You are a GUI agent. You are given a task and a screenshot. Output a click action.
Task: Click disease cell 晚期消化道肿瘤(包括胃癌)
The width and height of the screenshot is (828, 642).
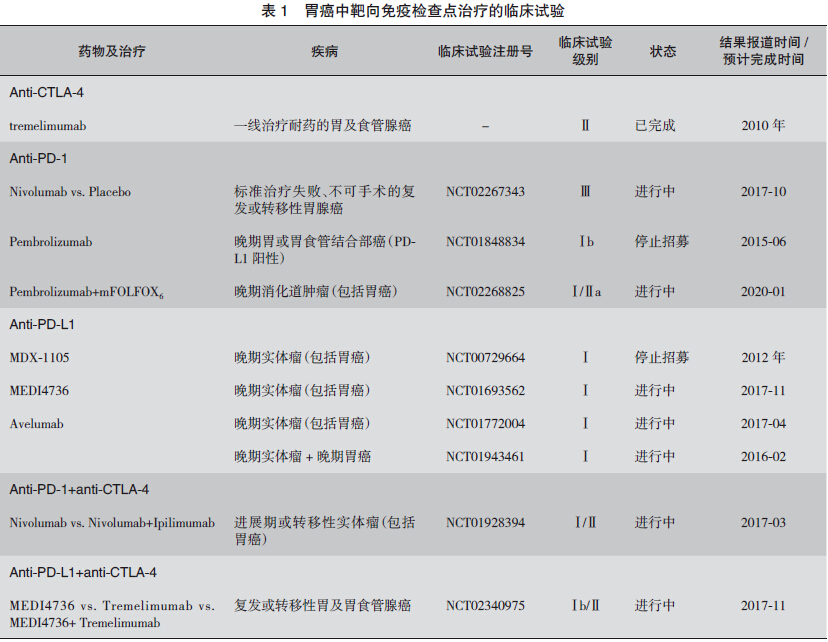tap(316, 291)
